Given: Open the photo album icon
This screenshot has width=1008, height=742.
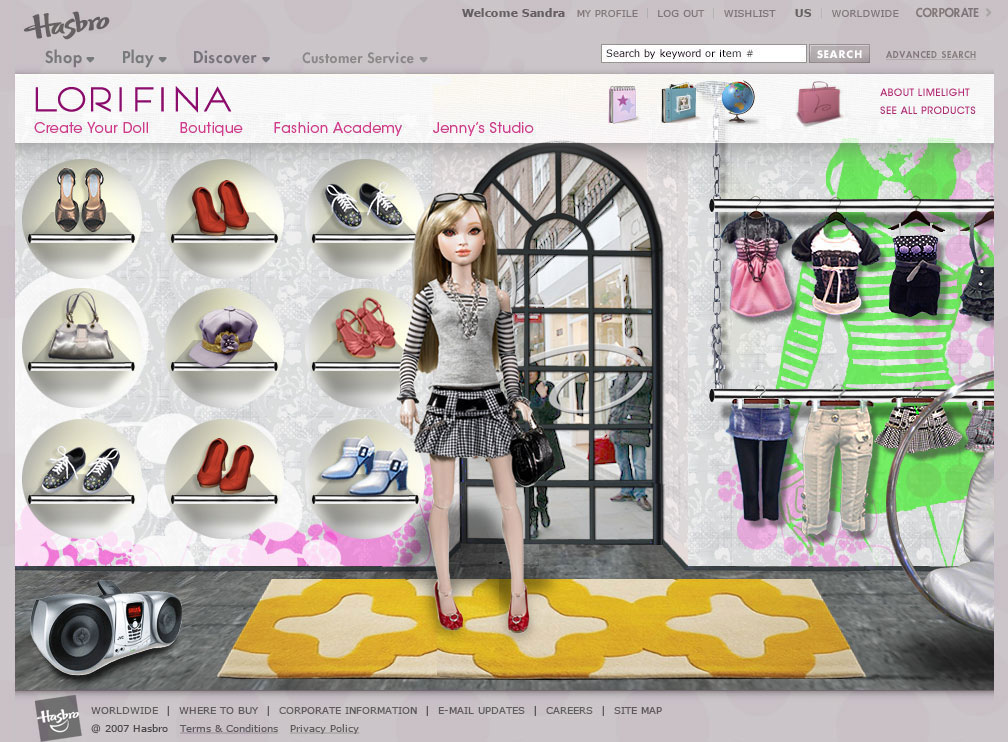Looking at the screenshot, I should pyautogui.click(x=678, y=104).
